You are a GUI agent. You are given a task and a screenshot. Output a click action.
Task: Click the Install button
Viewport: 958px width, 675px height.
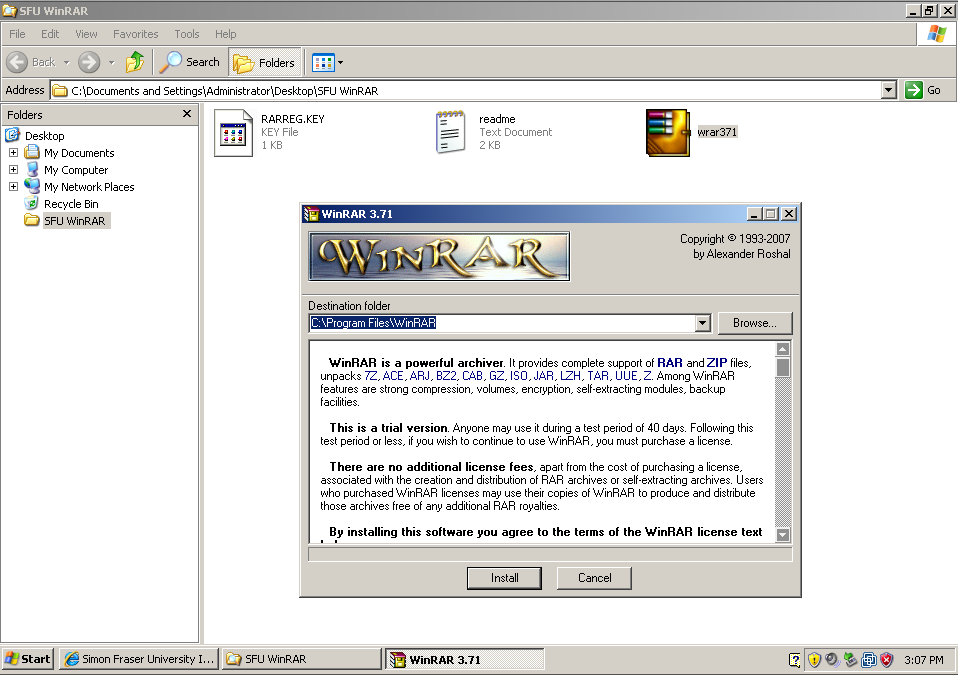point(505,578)
